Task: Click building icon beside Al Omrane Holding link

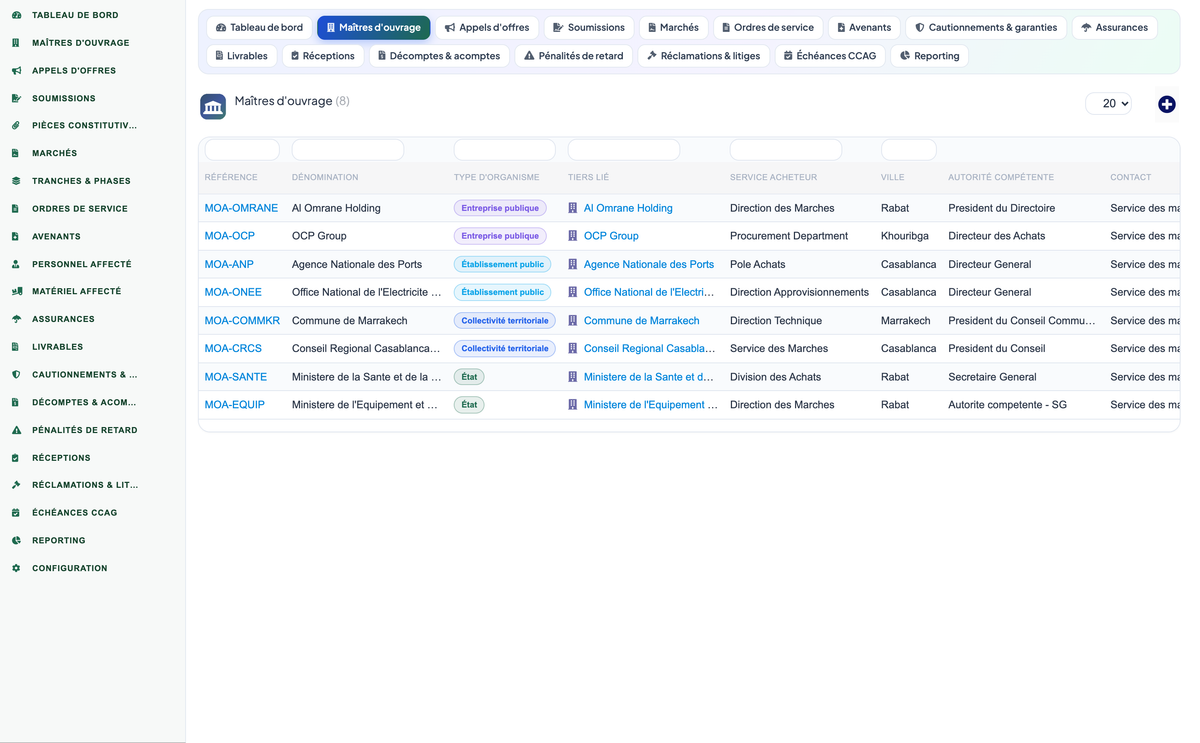Action: [x=573, y=208]
